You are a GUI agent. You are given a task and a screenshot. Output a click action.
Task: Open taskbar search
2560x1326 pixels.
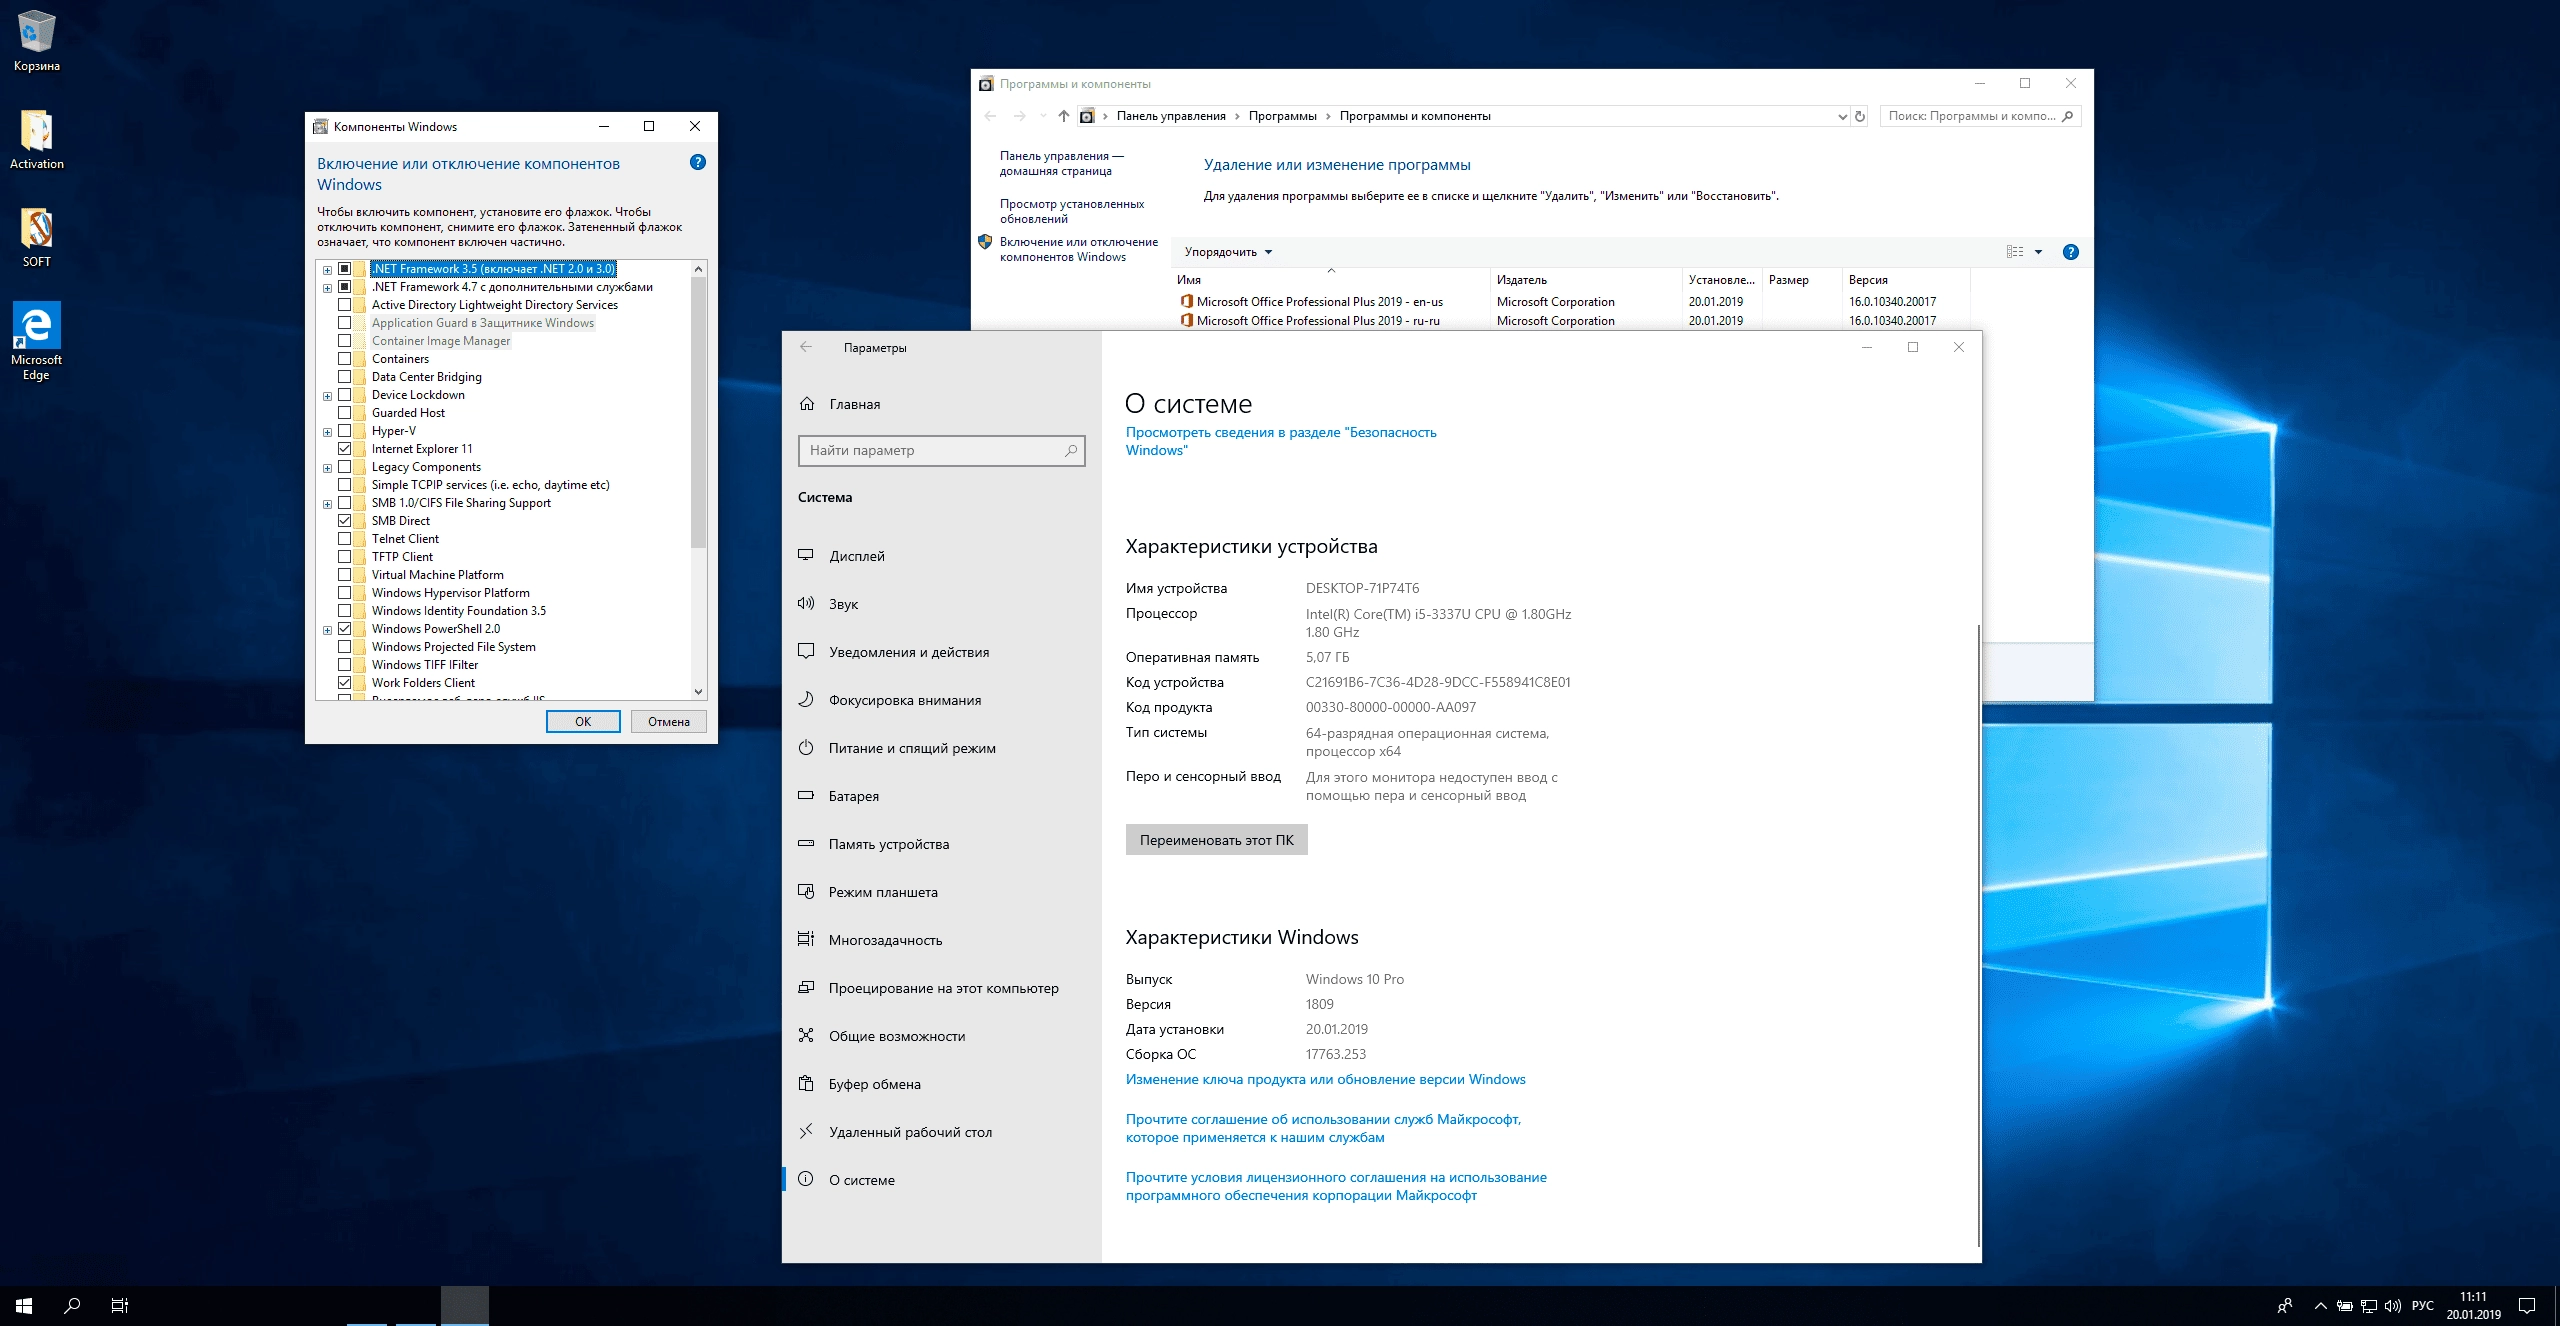click(72, 1305)
